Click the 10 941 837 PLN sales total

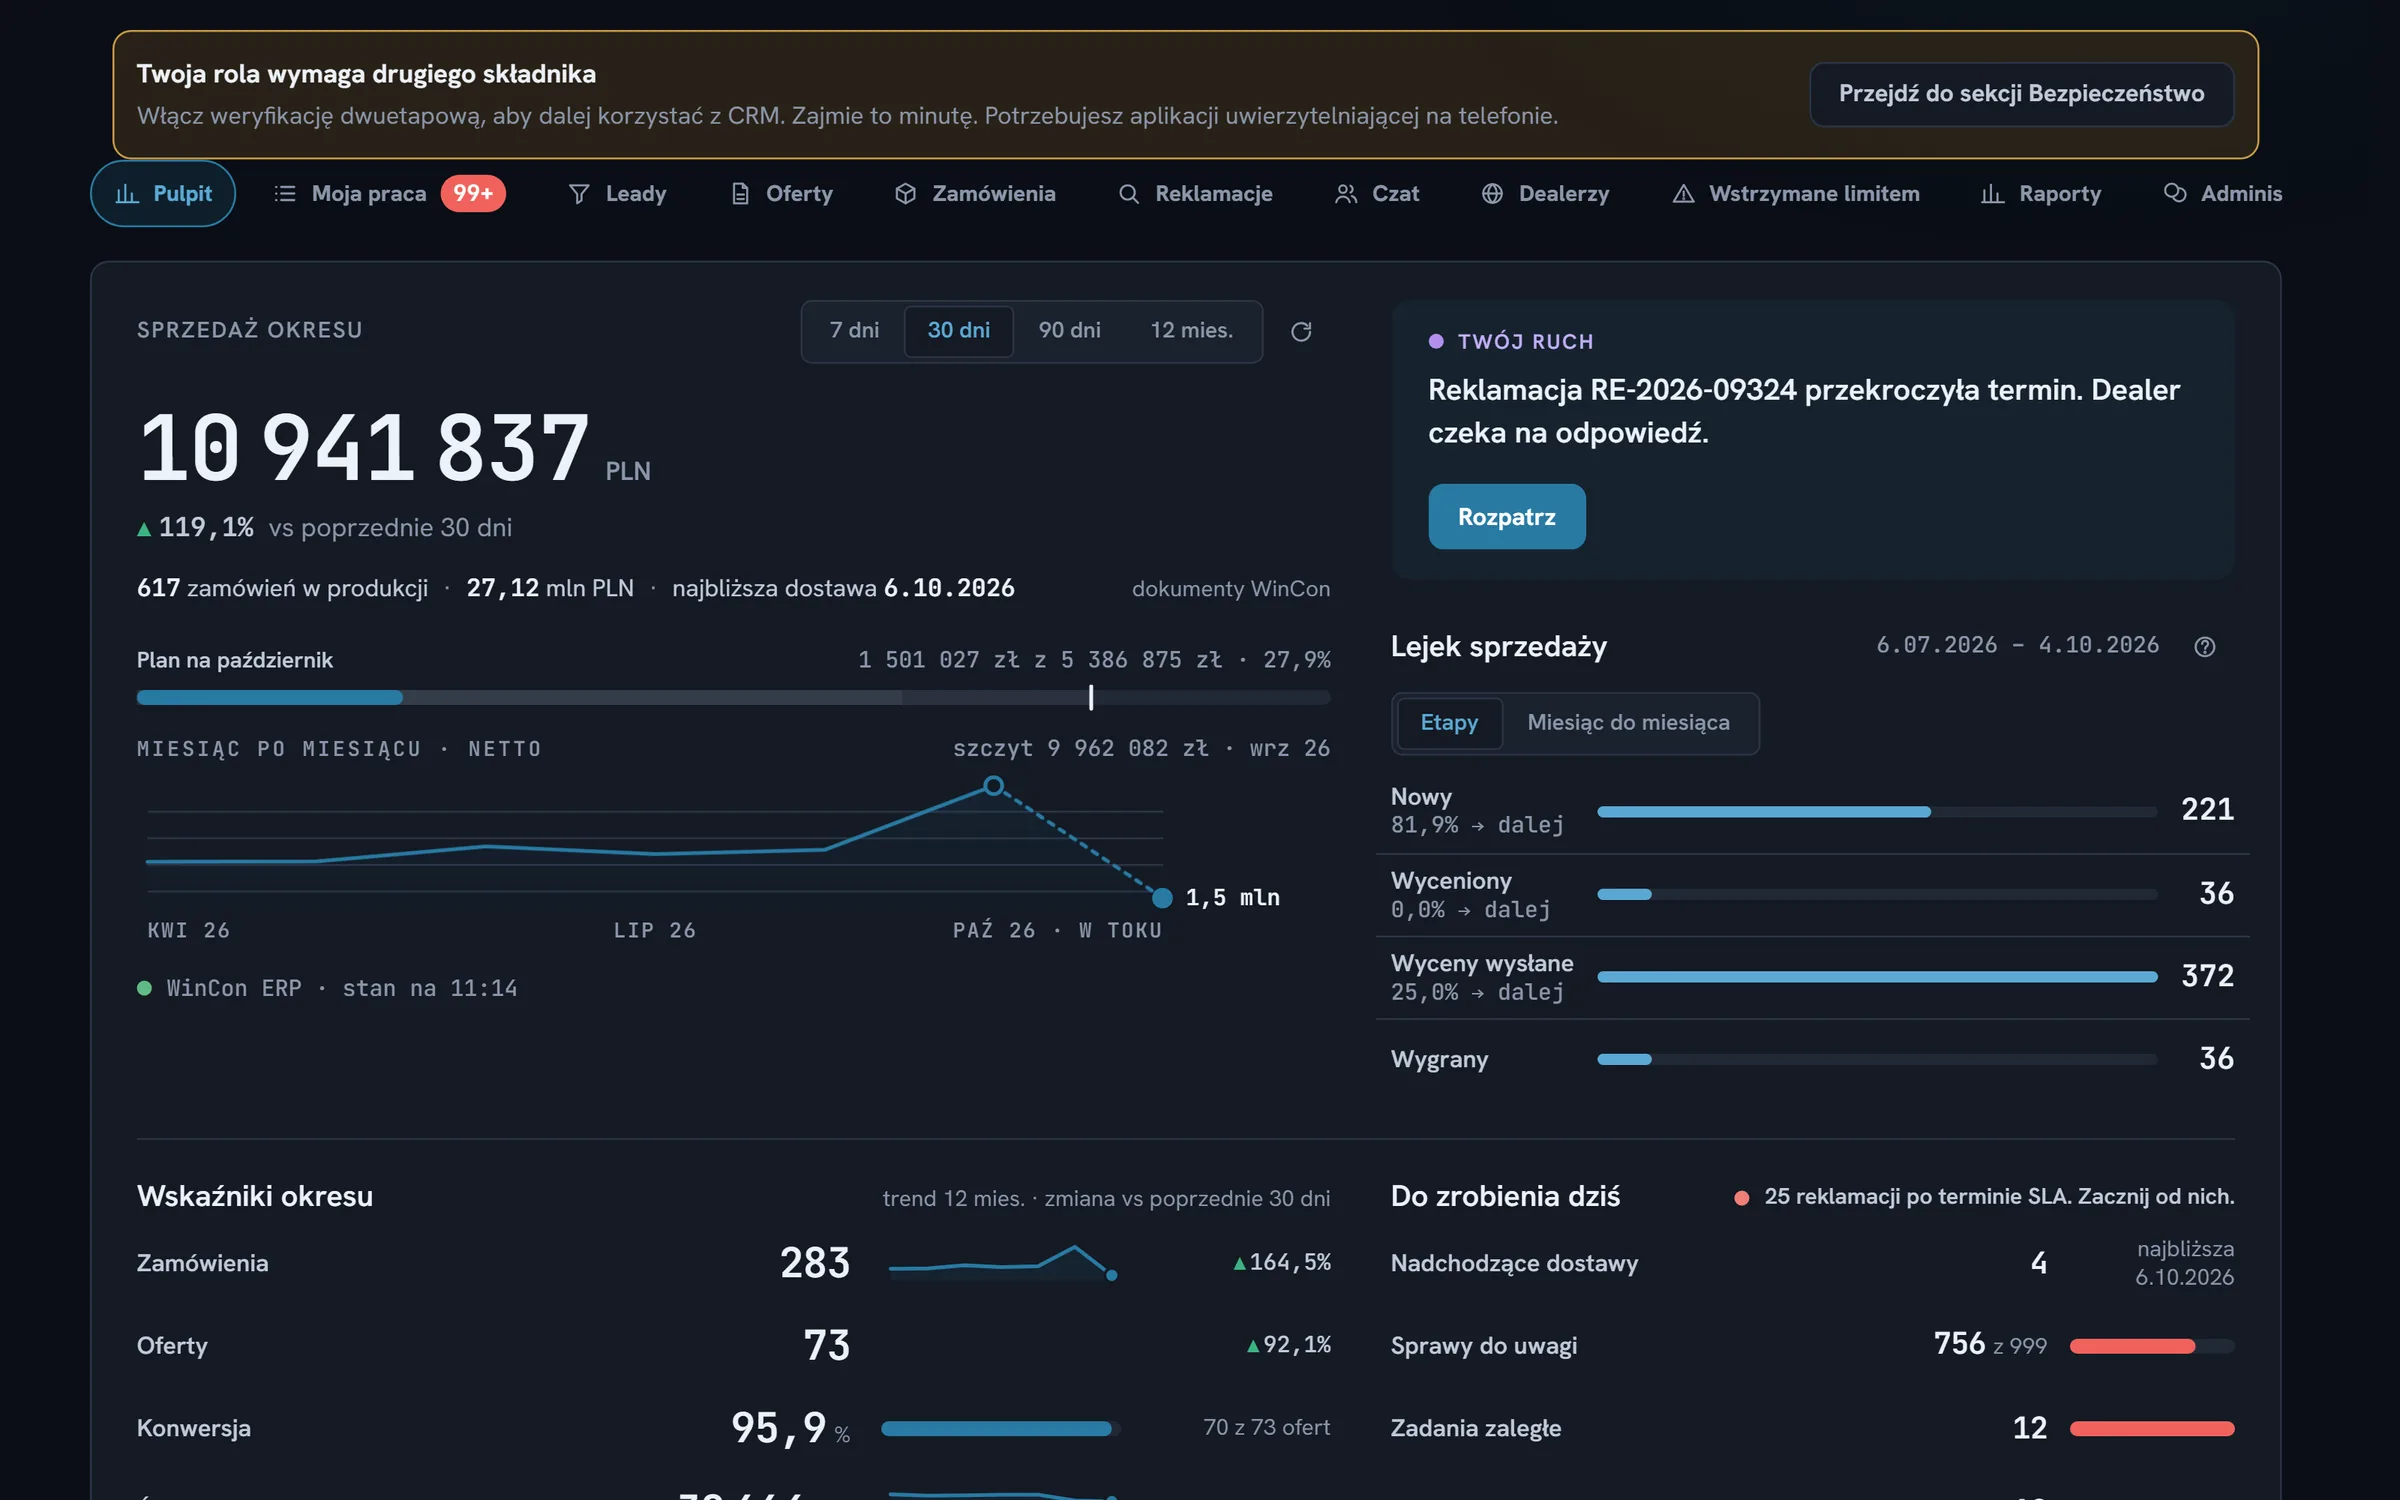coord(393,449)
